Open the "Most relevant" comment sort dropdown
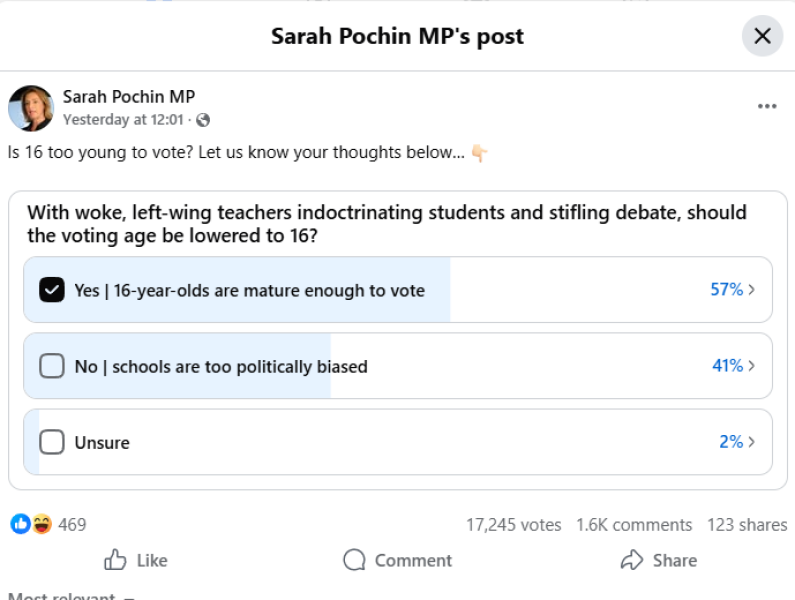The height and width of the screenshot is (600, 795). [x=70, y=596]
